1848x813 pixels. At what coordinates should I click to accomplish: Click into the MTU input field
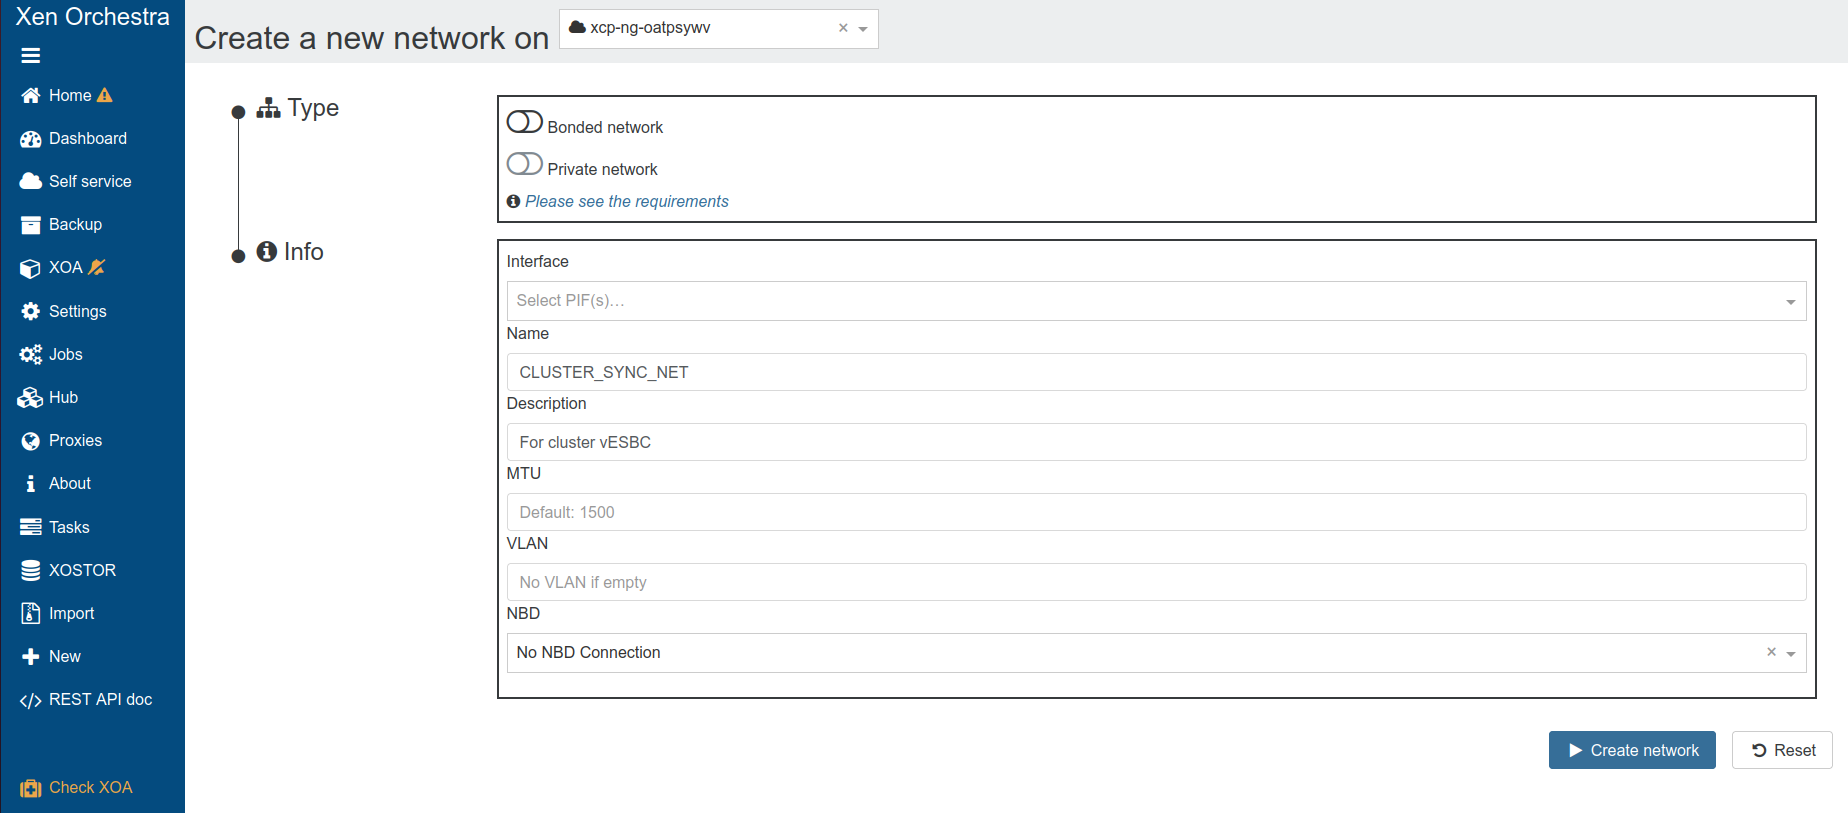[1156, 512]
